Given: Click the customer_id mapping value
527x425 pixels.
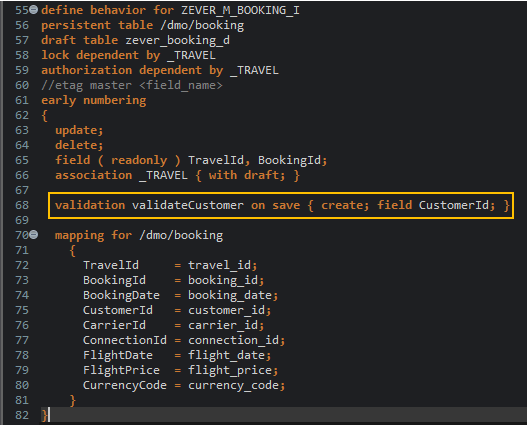Looking at the screenshot, I should 226,310.
